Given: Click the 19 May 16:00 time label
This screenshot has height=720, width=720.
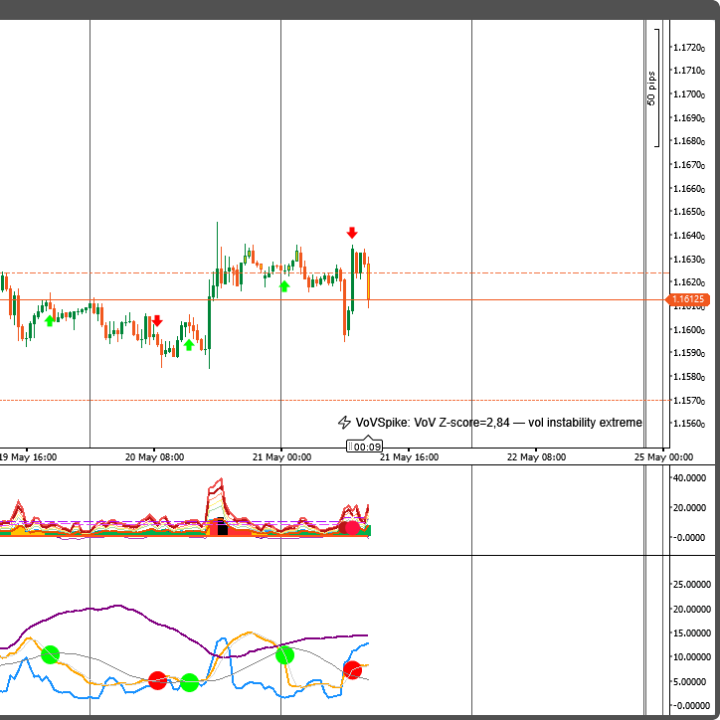Looking at the screenshot, I should (28, 457).
